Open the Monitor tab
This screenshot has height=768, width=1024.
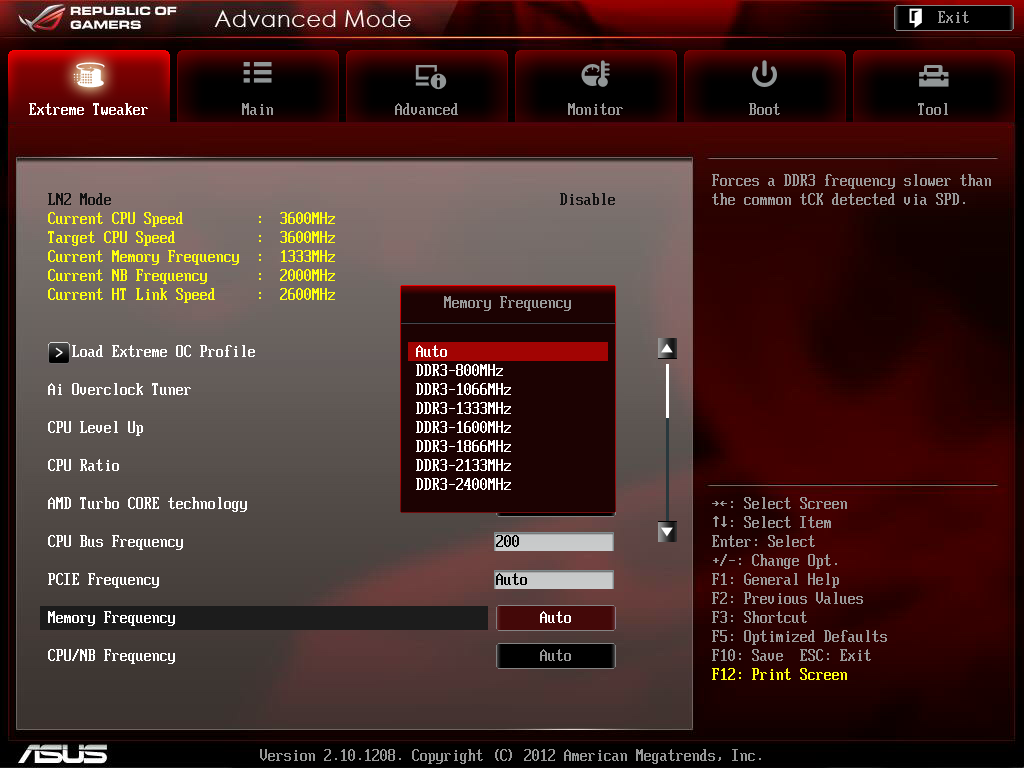596,86
